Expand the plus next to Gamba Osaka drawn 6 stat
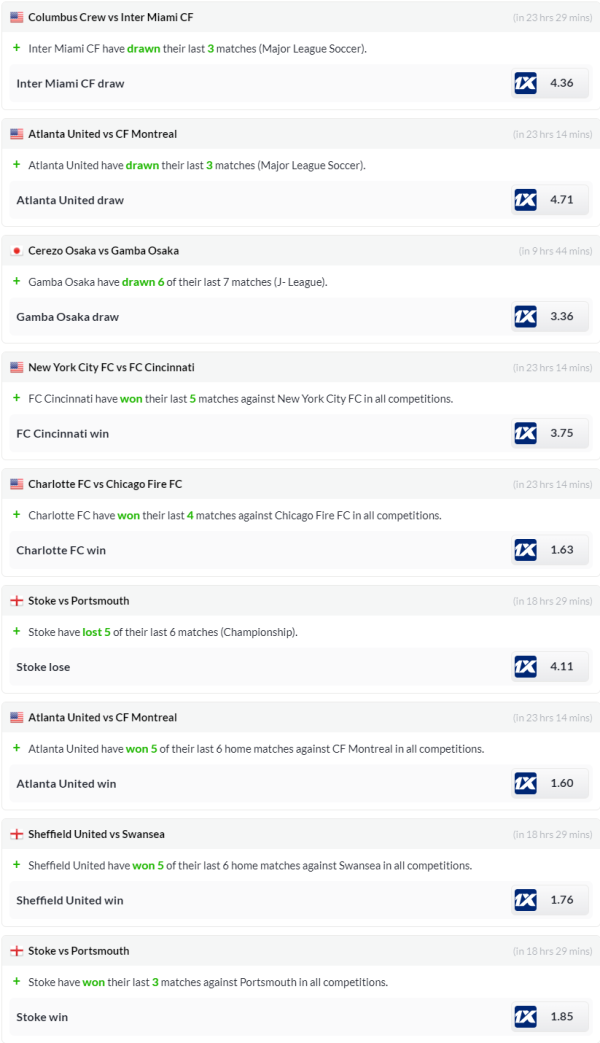The width and height of the screenshot is (600, 1043). tap(17, 282)
